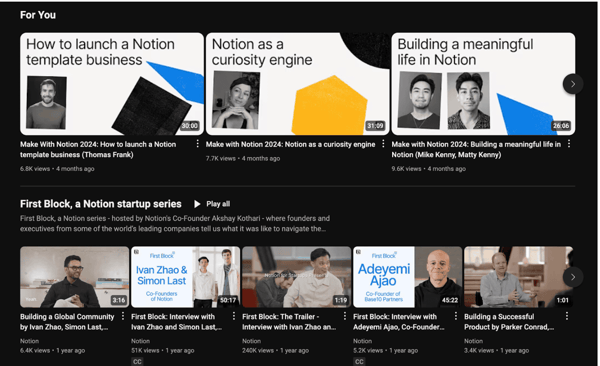Open Parker Conrad video thumbnail
Screen dimensions: 600x366
click(x=518, y=277)
